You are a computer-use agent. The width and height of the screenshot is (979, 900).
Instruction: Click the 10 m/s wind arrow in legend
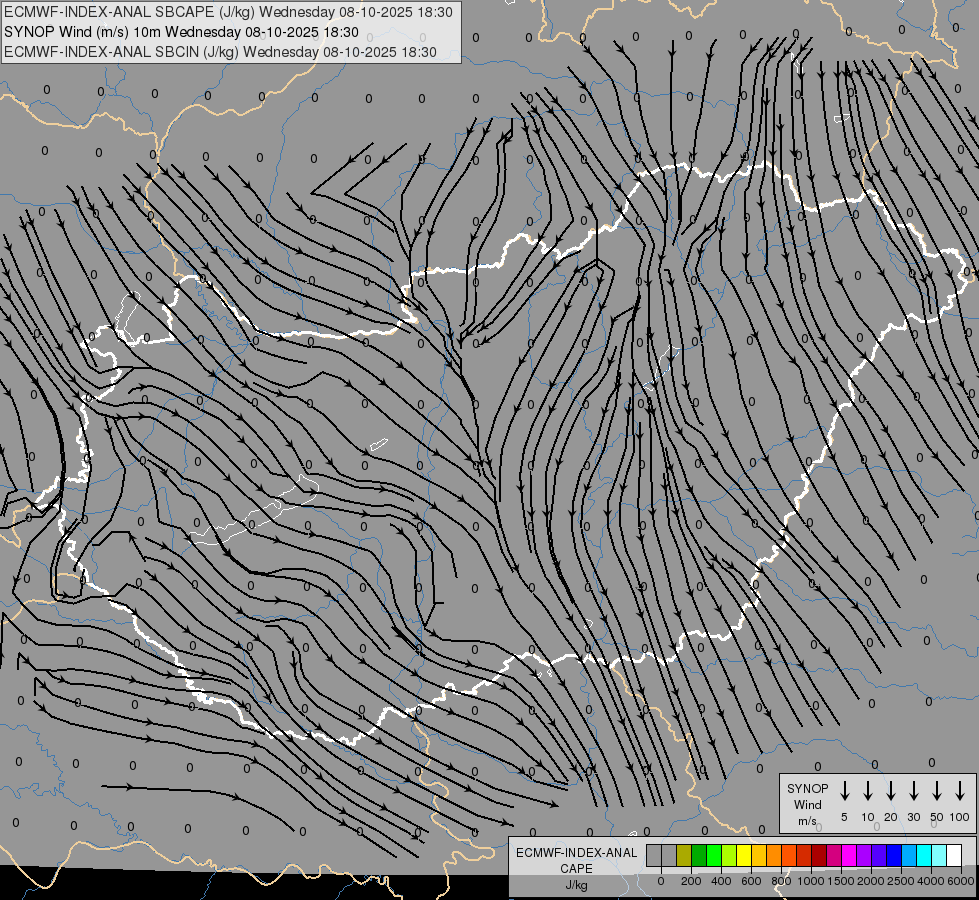[868, 791]
